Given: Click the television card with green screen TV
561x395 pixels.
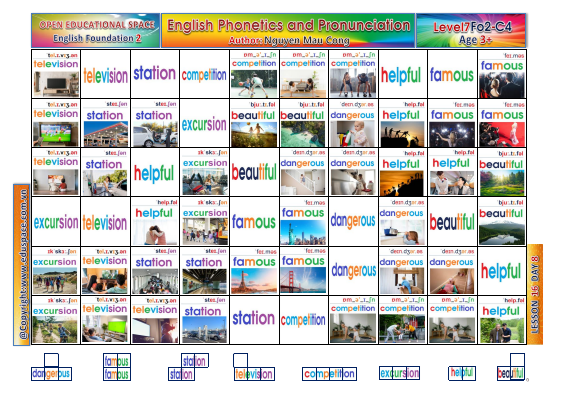Looking at the screenshot, I should pos(106,320).
